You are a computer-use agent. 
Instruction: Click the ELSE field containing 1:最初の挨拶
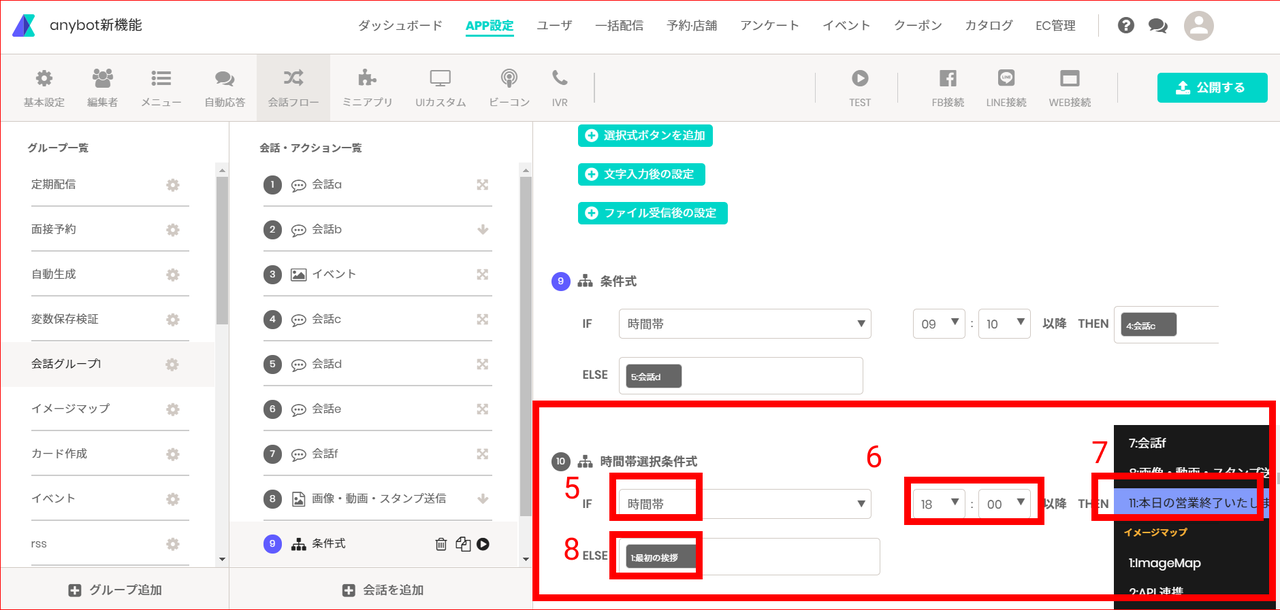tap(749, 556)
